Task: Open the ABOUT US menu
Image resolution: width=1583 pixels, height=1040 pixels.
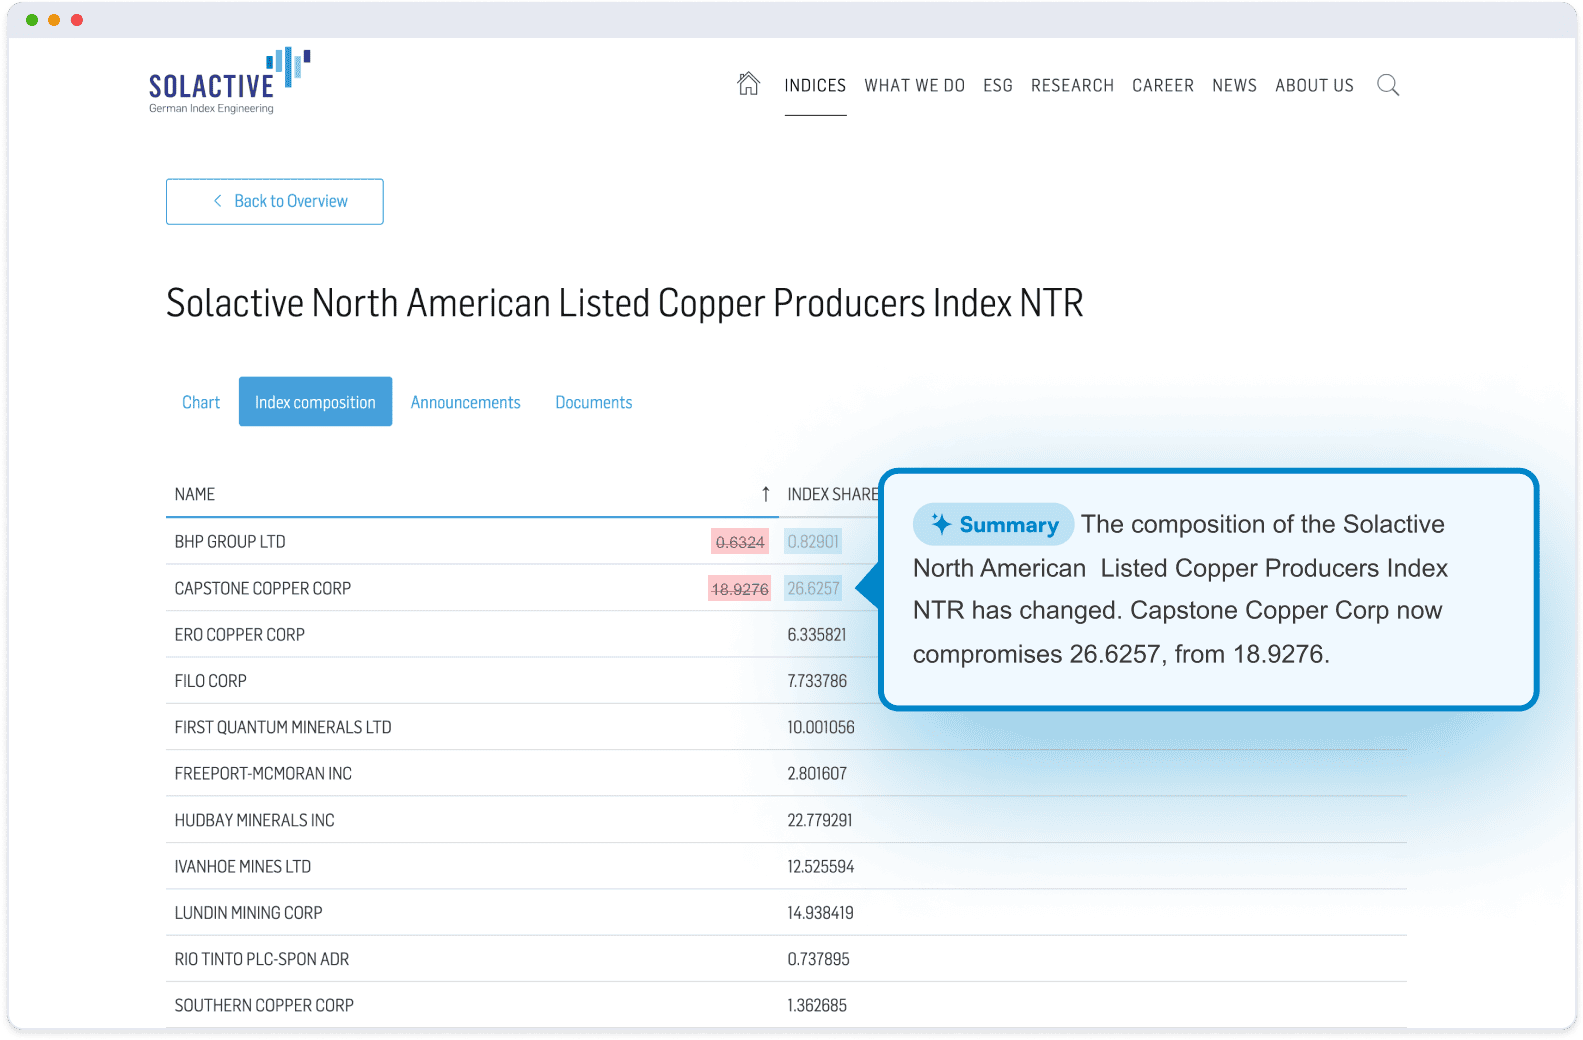Action: (1314, 86)
